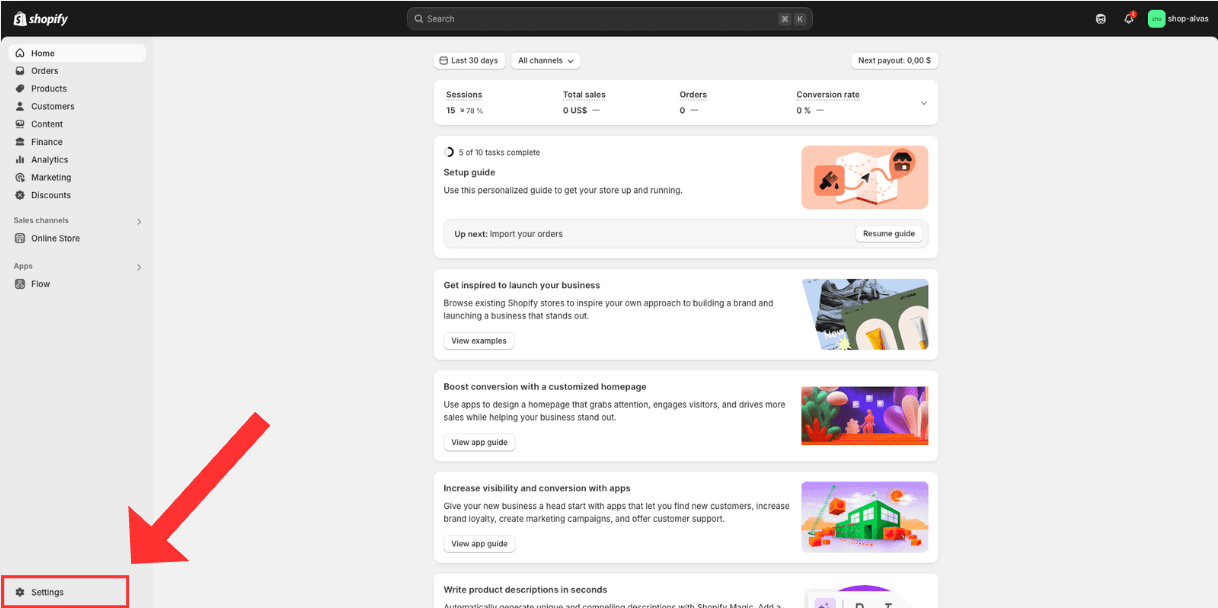Click the Next payout button
The height and width of the screenshot is (608, 1218).
[895, 61]
